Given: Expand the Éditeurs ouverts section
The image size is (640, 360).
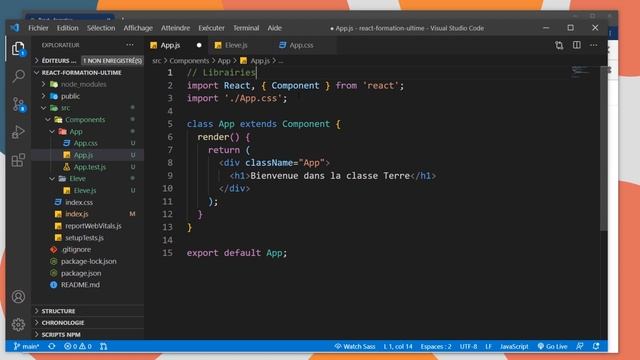Looking at the screenshot, I should click(x=88, y=60).
